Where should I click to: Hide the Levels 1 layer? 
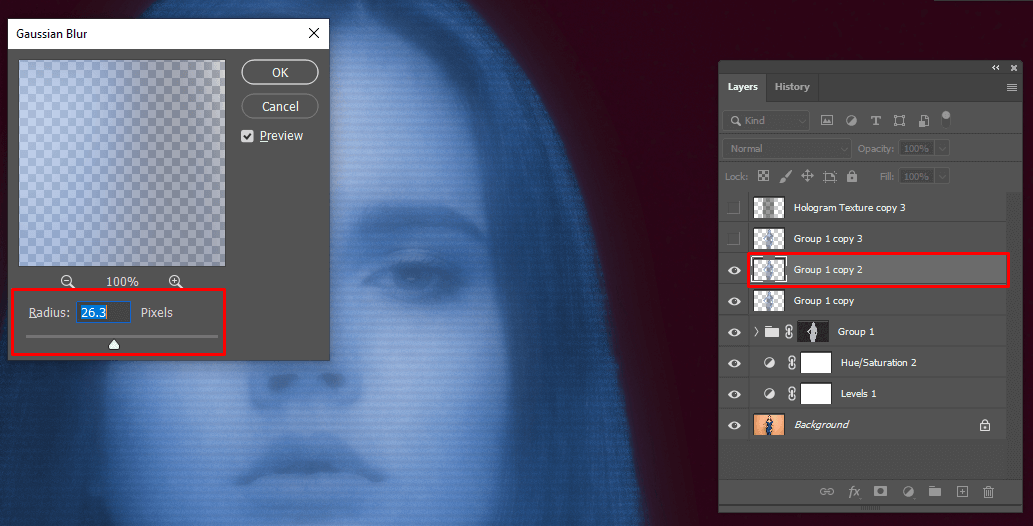click(x=734, y=394)
